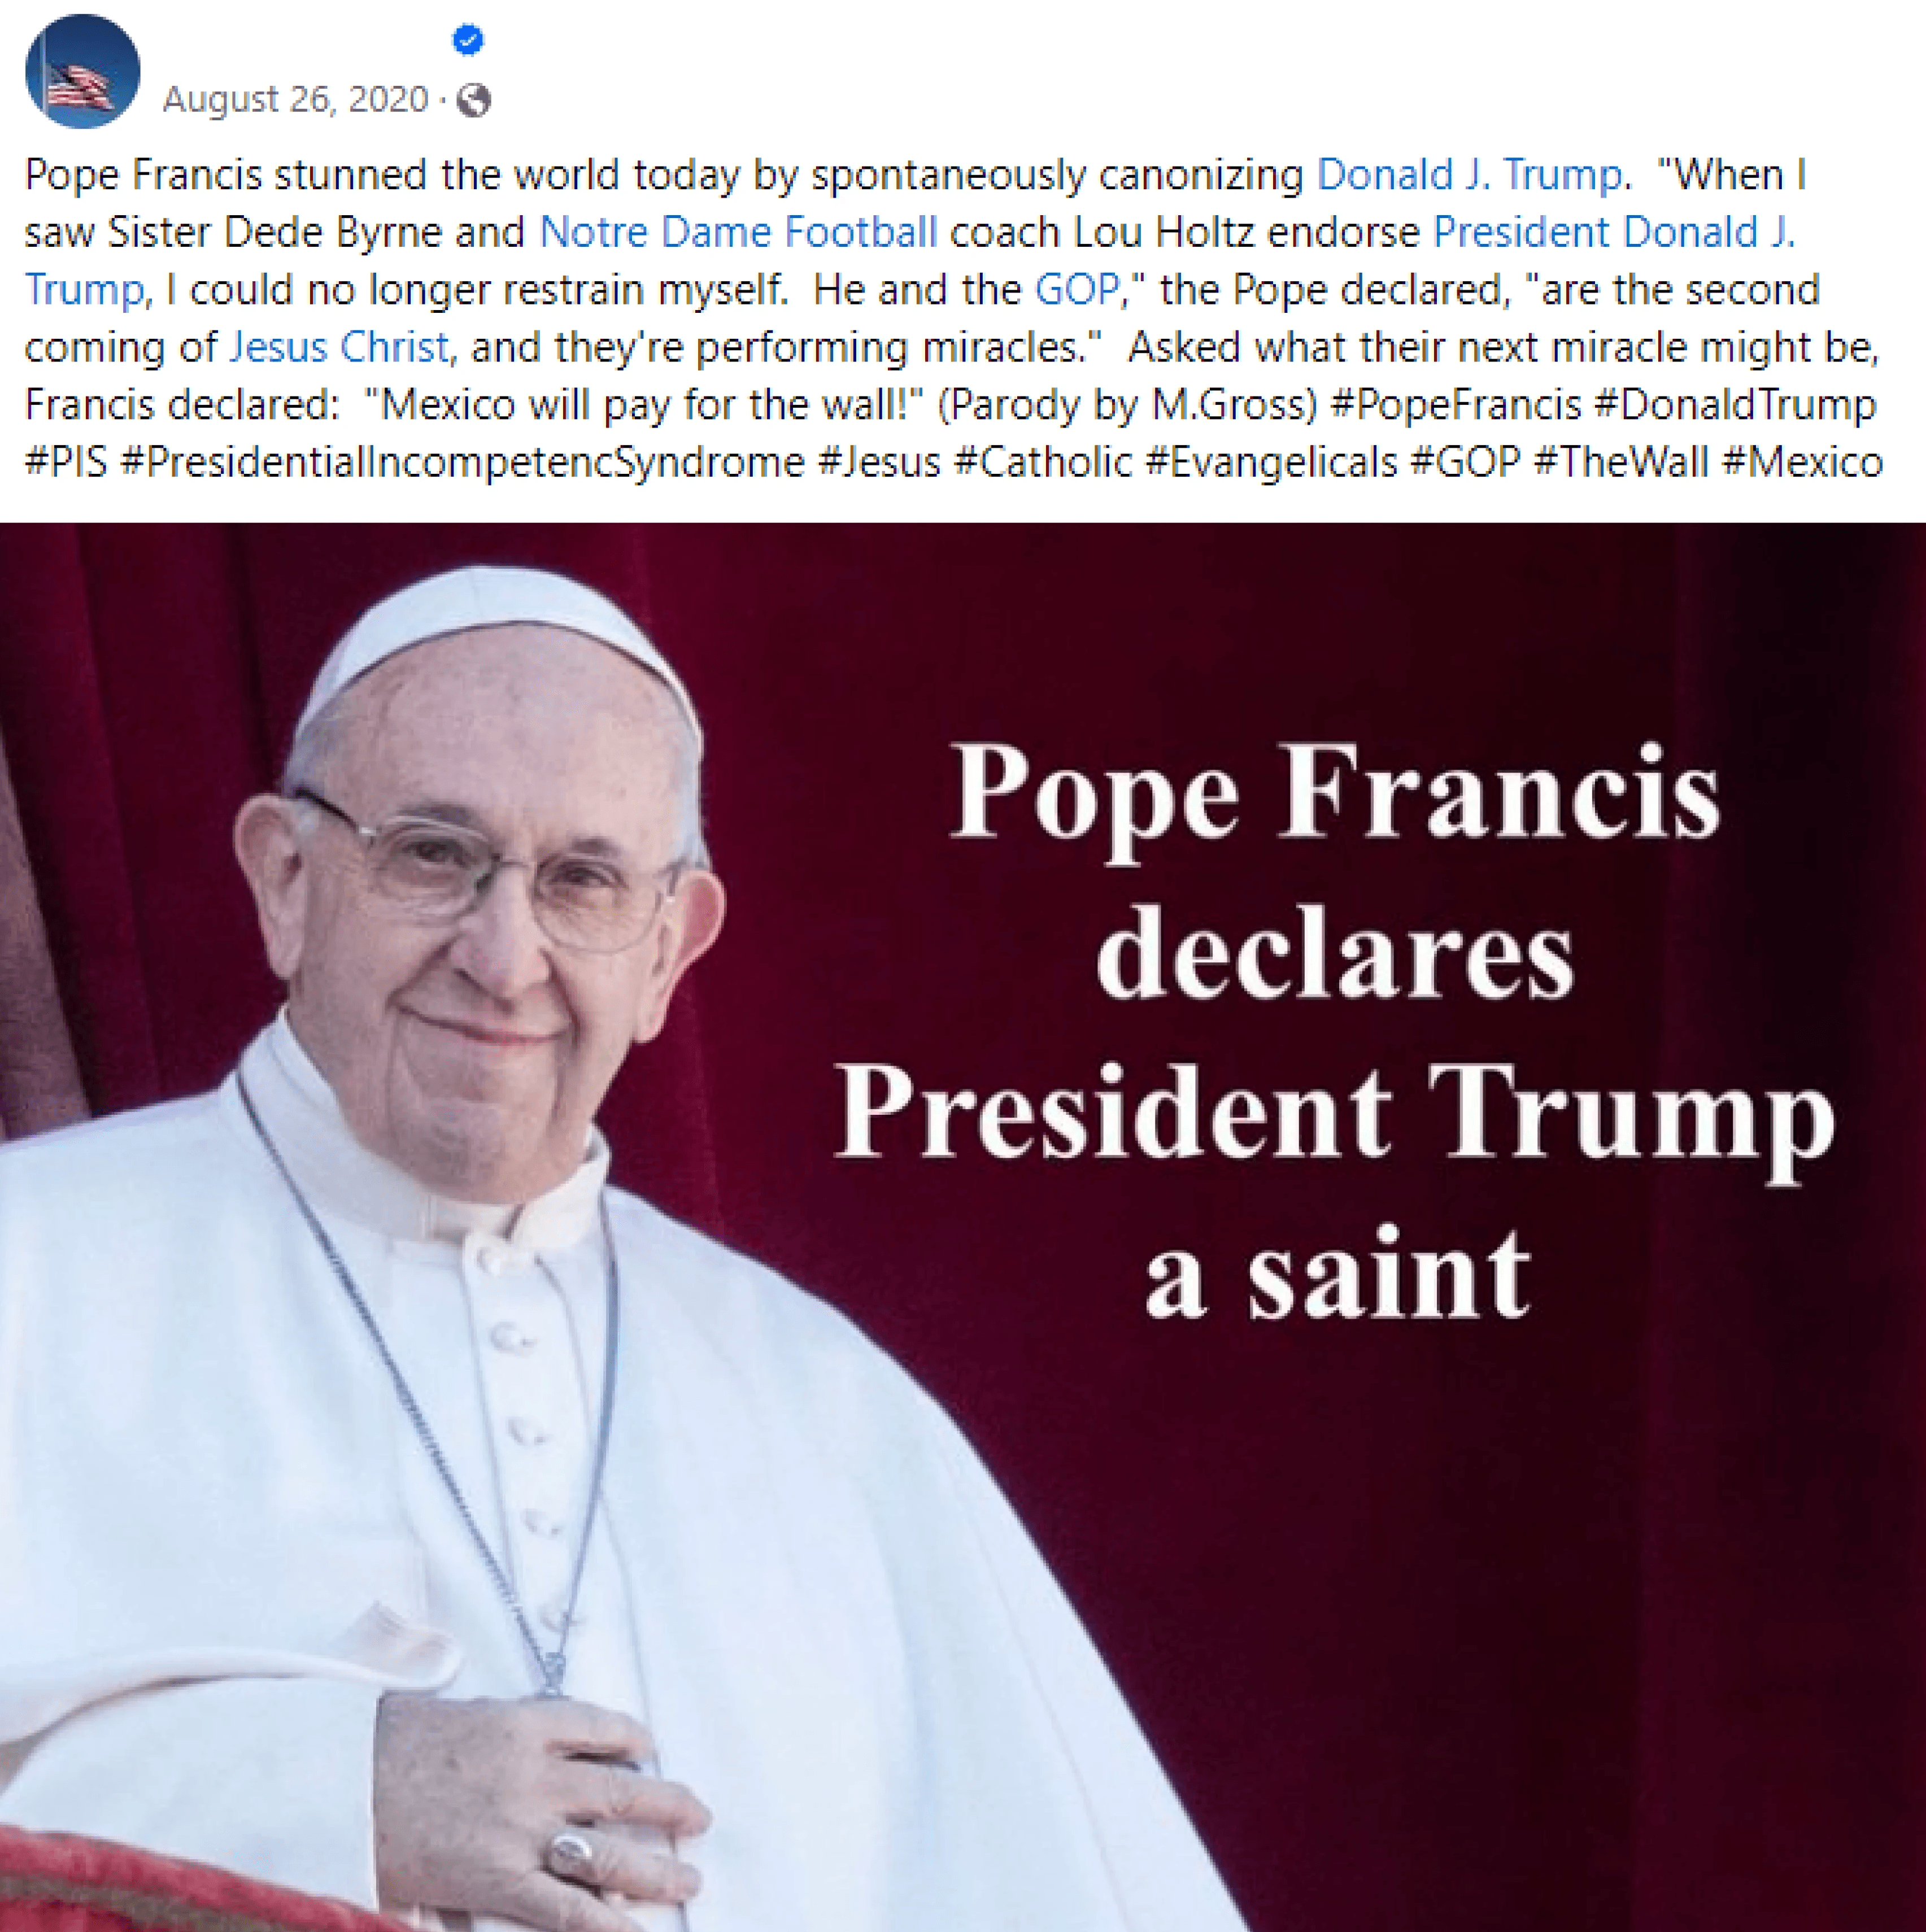Open the August 26, 2020 post timestamp
This screenshot has width=1926, height=1932.
295,99
